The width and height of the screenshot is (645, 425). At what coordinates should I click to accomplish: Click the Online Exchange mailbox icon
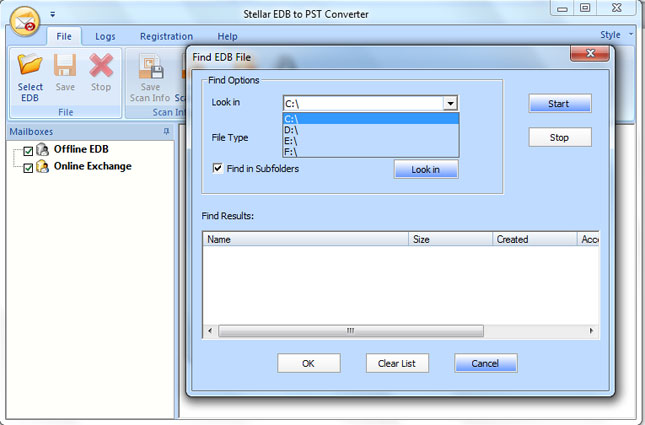[43, 167]
